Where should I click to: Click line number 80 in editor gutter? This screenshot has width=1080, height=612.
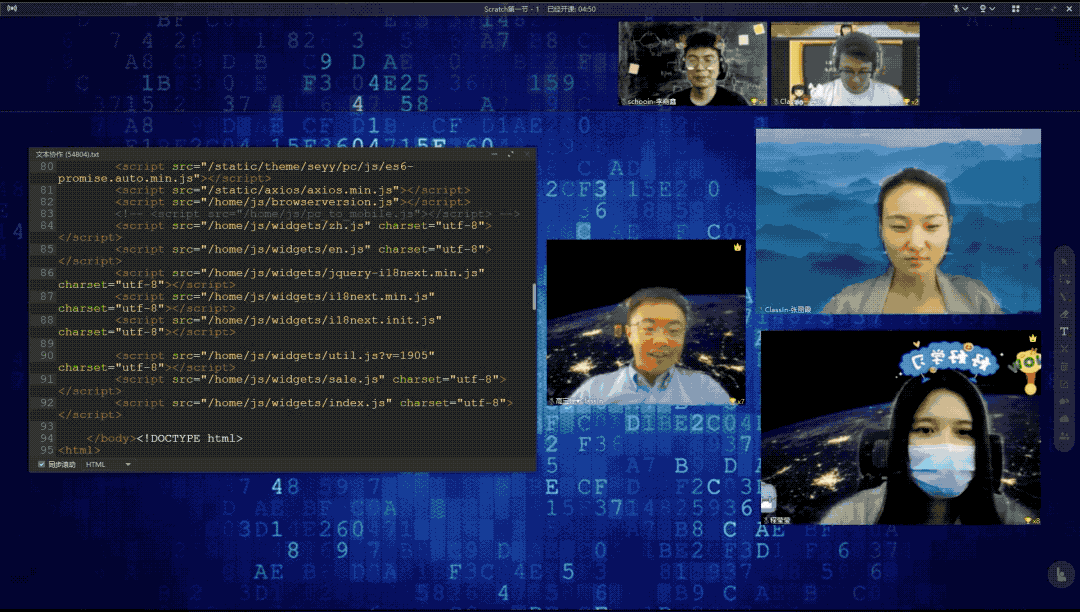pos(47,166)
